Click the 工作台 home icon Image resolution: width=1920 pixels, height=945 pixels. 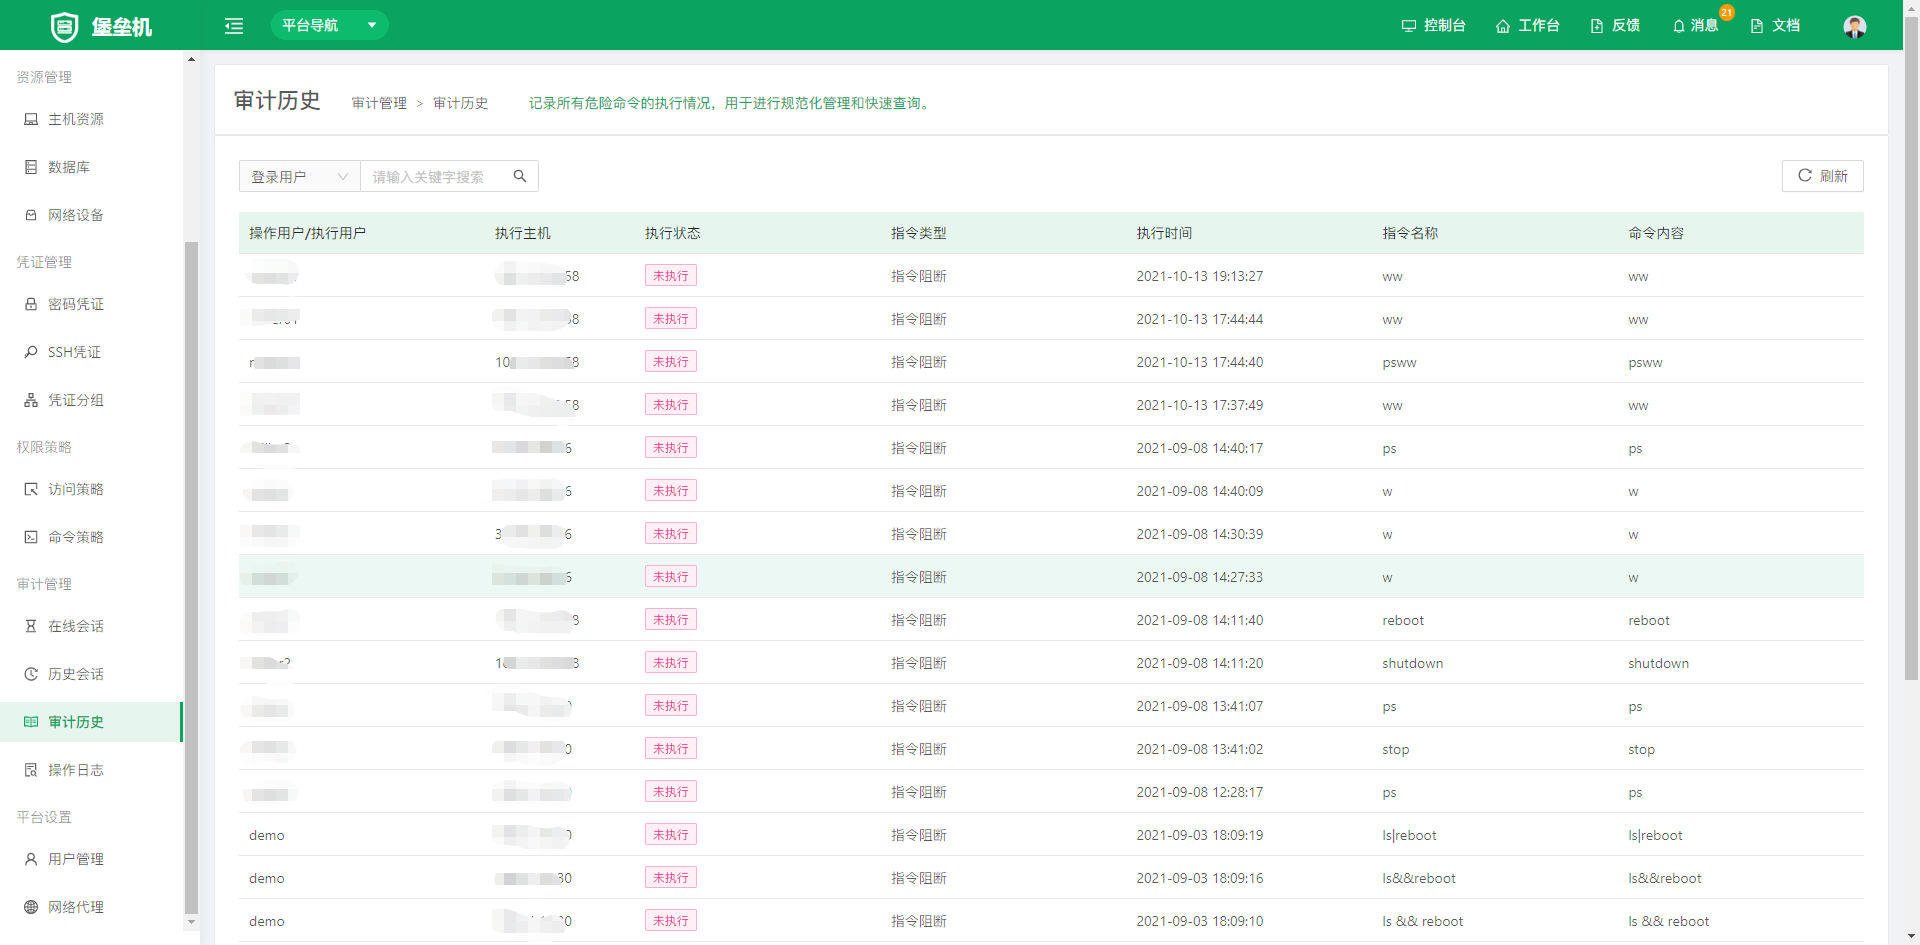(x=1503, y=26)
